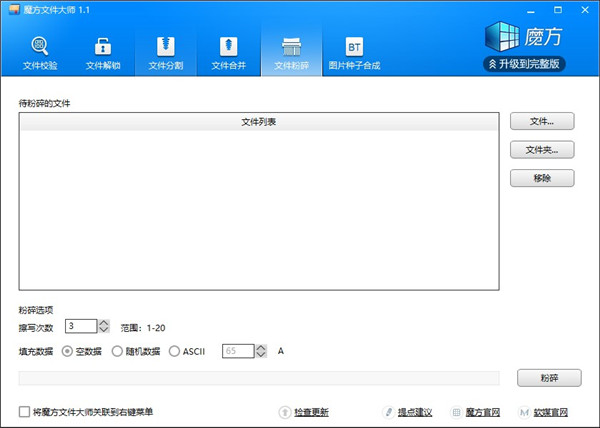Open the 提点建议 feedback link

[x=415, y=412]
